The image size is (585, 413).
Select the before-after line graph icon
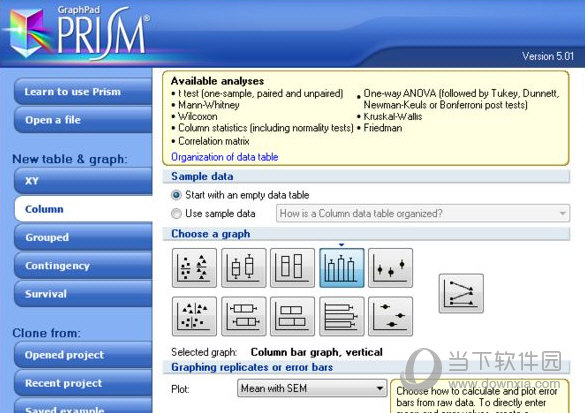[461, 293]
